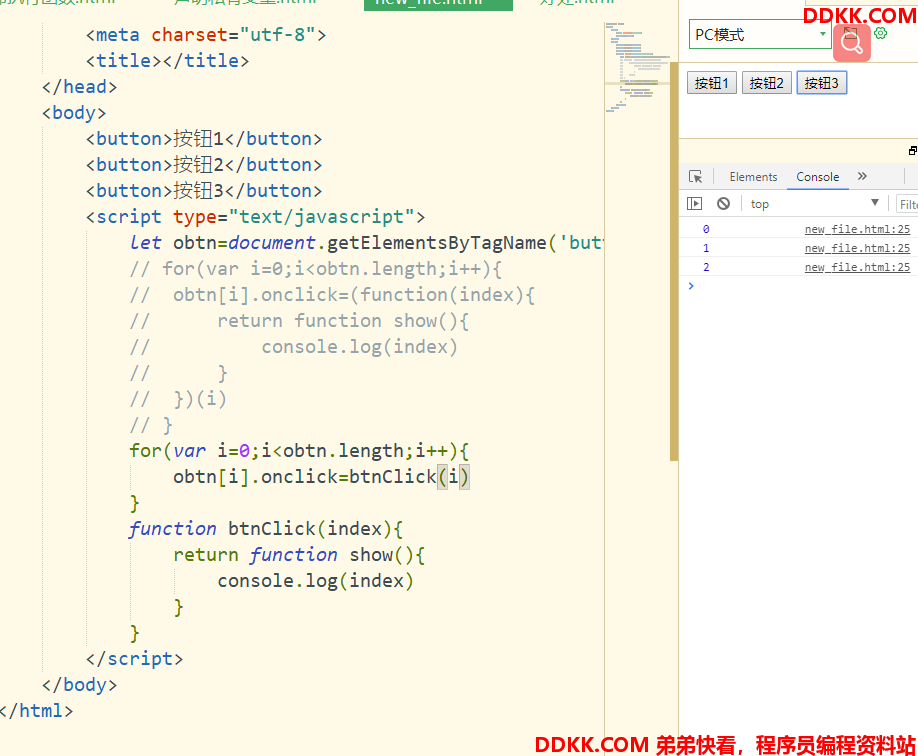Click the console Filter input field

coord(907,204)
